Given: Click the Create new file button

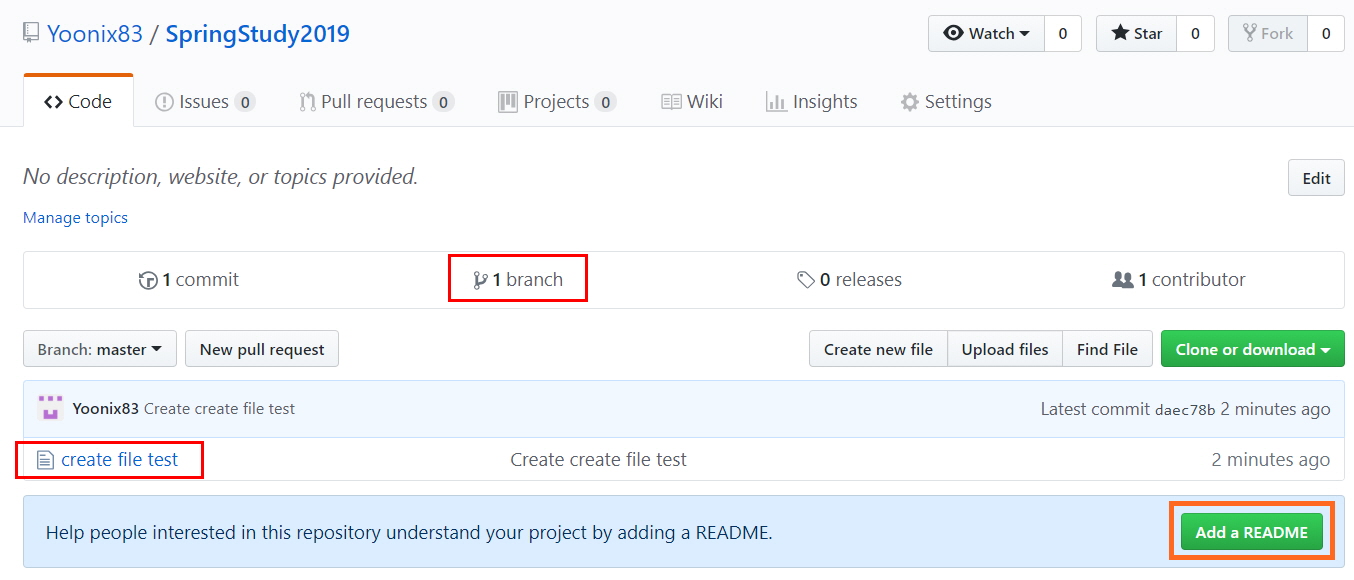Looking at the screenshot, I should [878, 349].
